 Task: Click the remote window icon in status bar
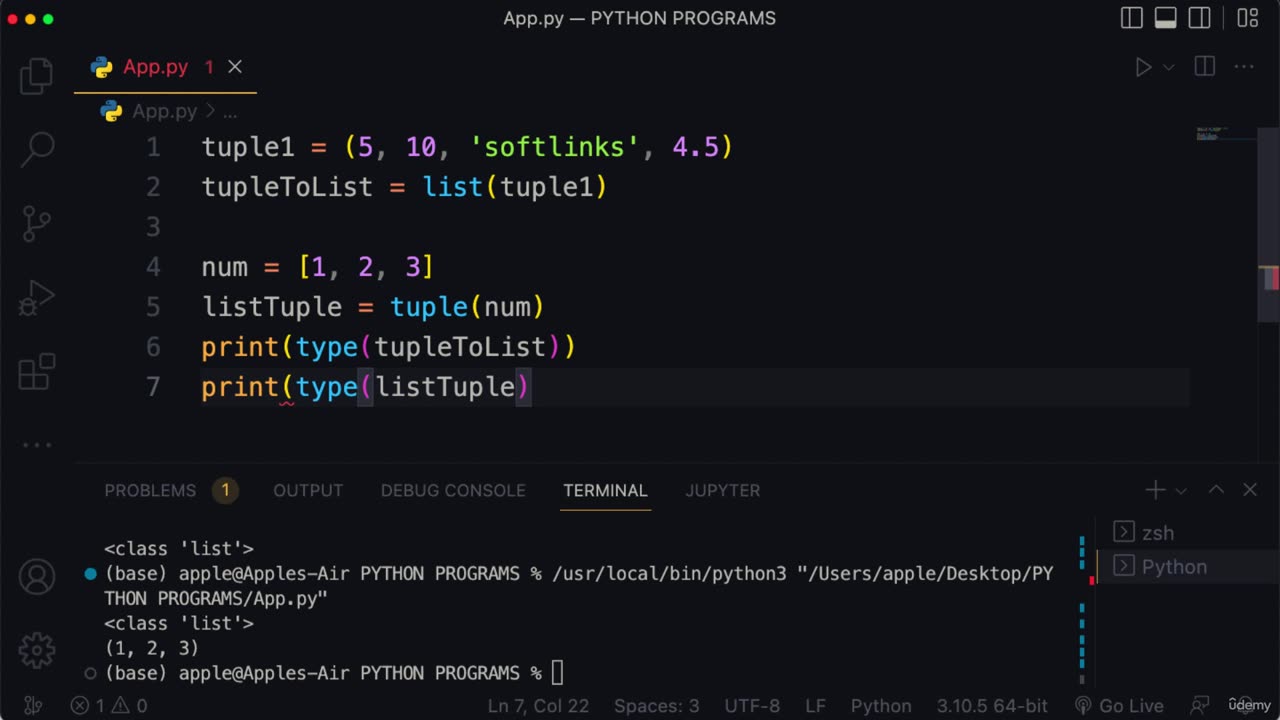pos(33,706)
